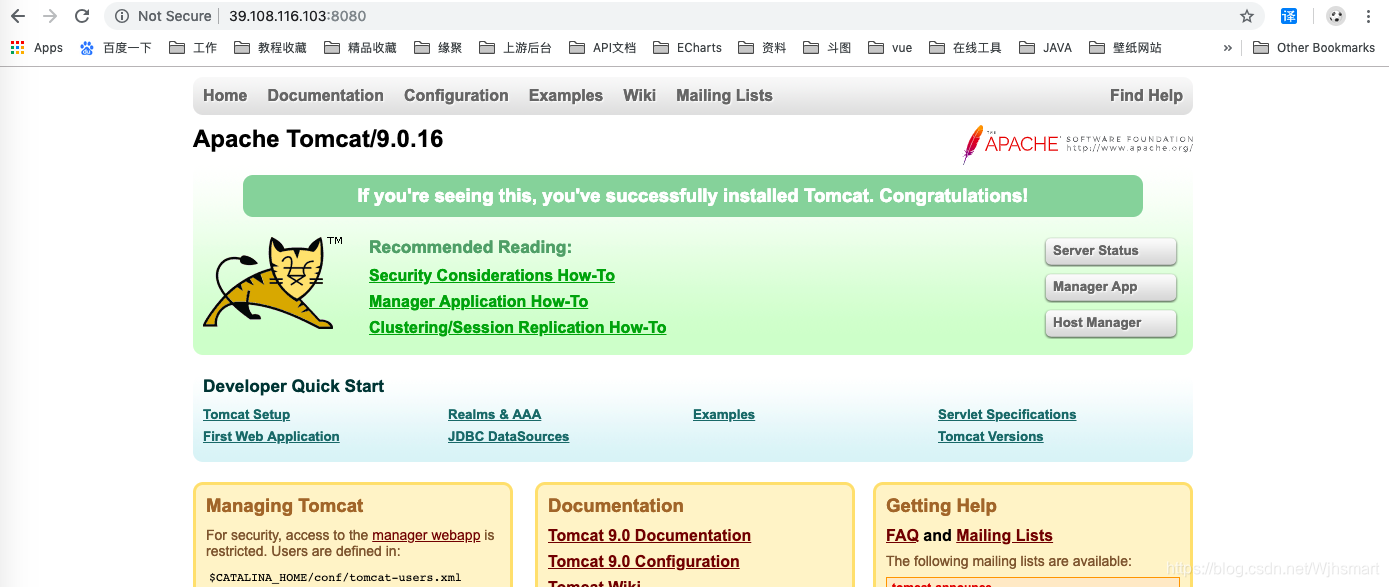Click the Server Status button
Viewport: 1389px width, 587px height.
coord(1110,251)
